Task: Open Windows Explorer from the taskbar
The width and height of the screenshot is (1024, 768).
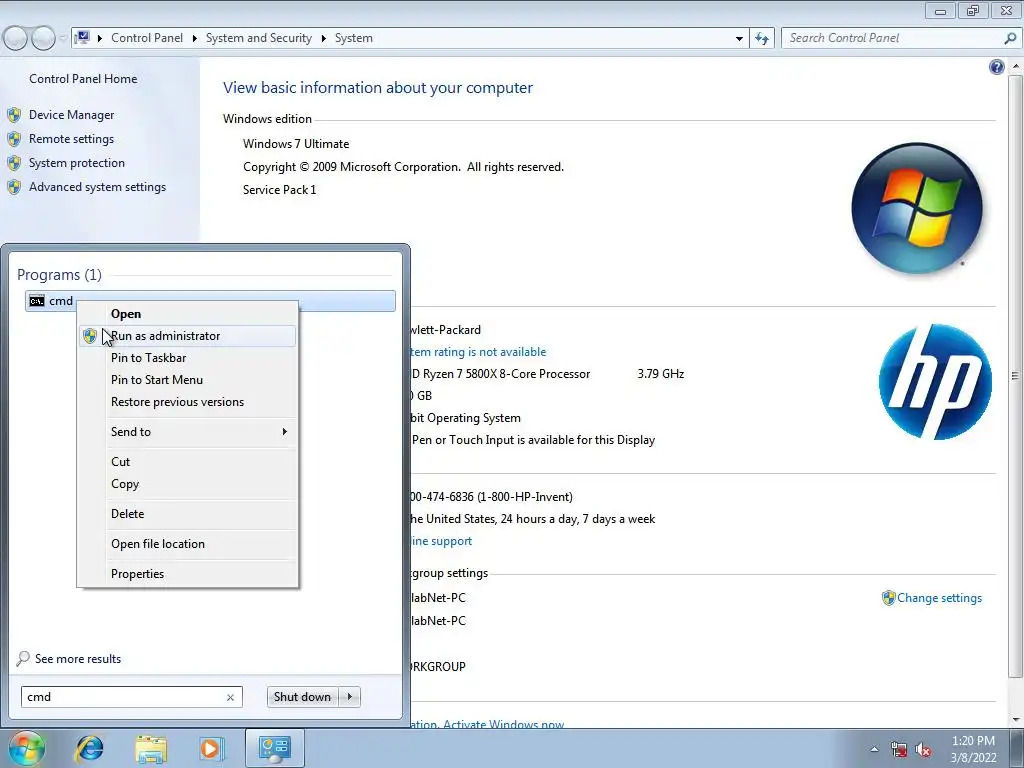Action: pos(151,748)
